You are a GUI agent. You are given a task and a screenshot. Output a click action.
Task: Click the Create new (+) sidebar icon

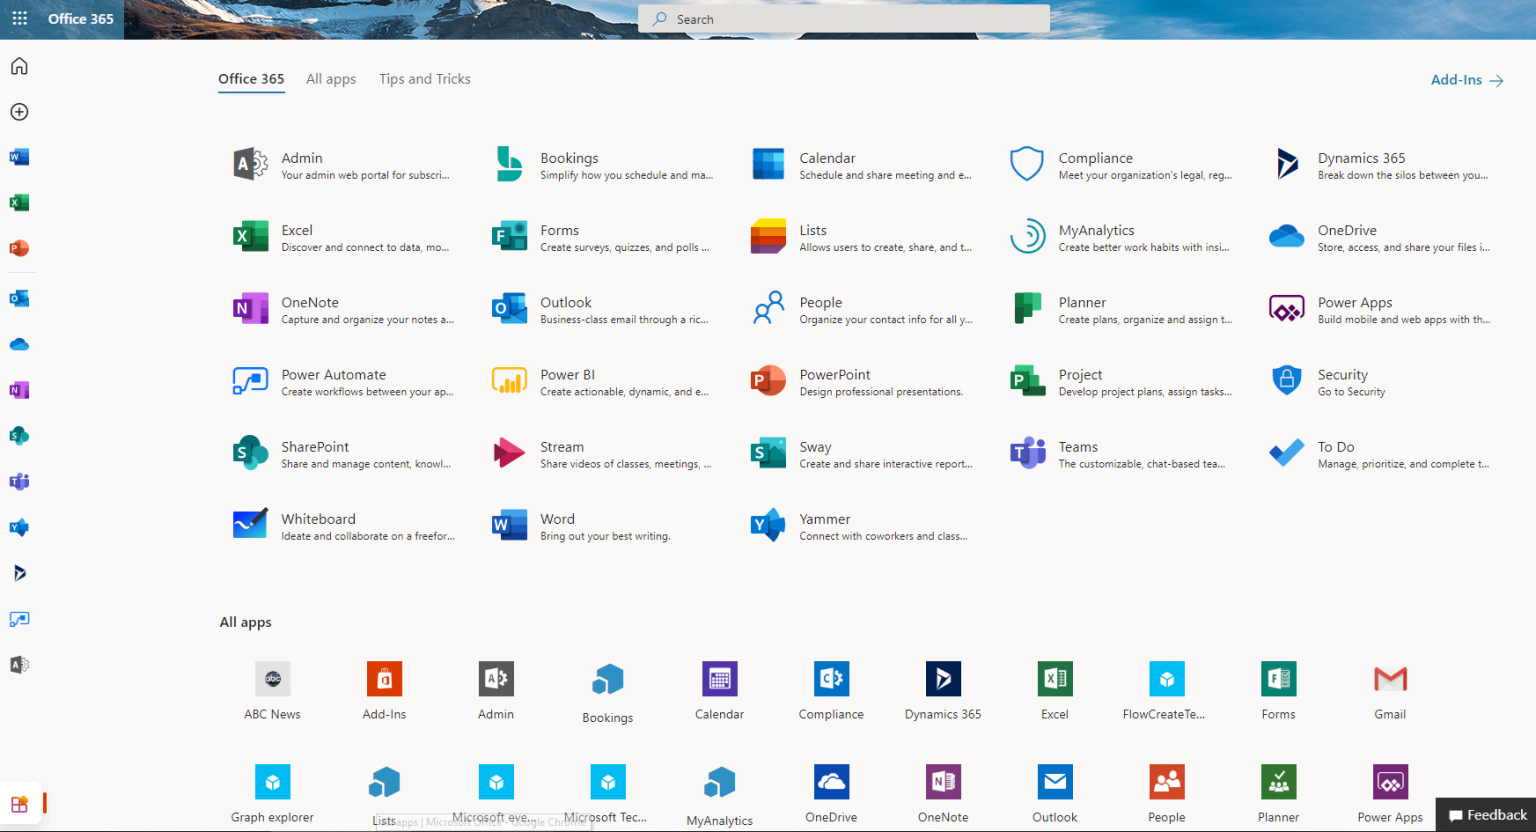click(19, 112)
